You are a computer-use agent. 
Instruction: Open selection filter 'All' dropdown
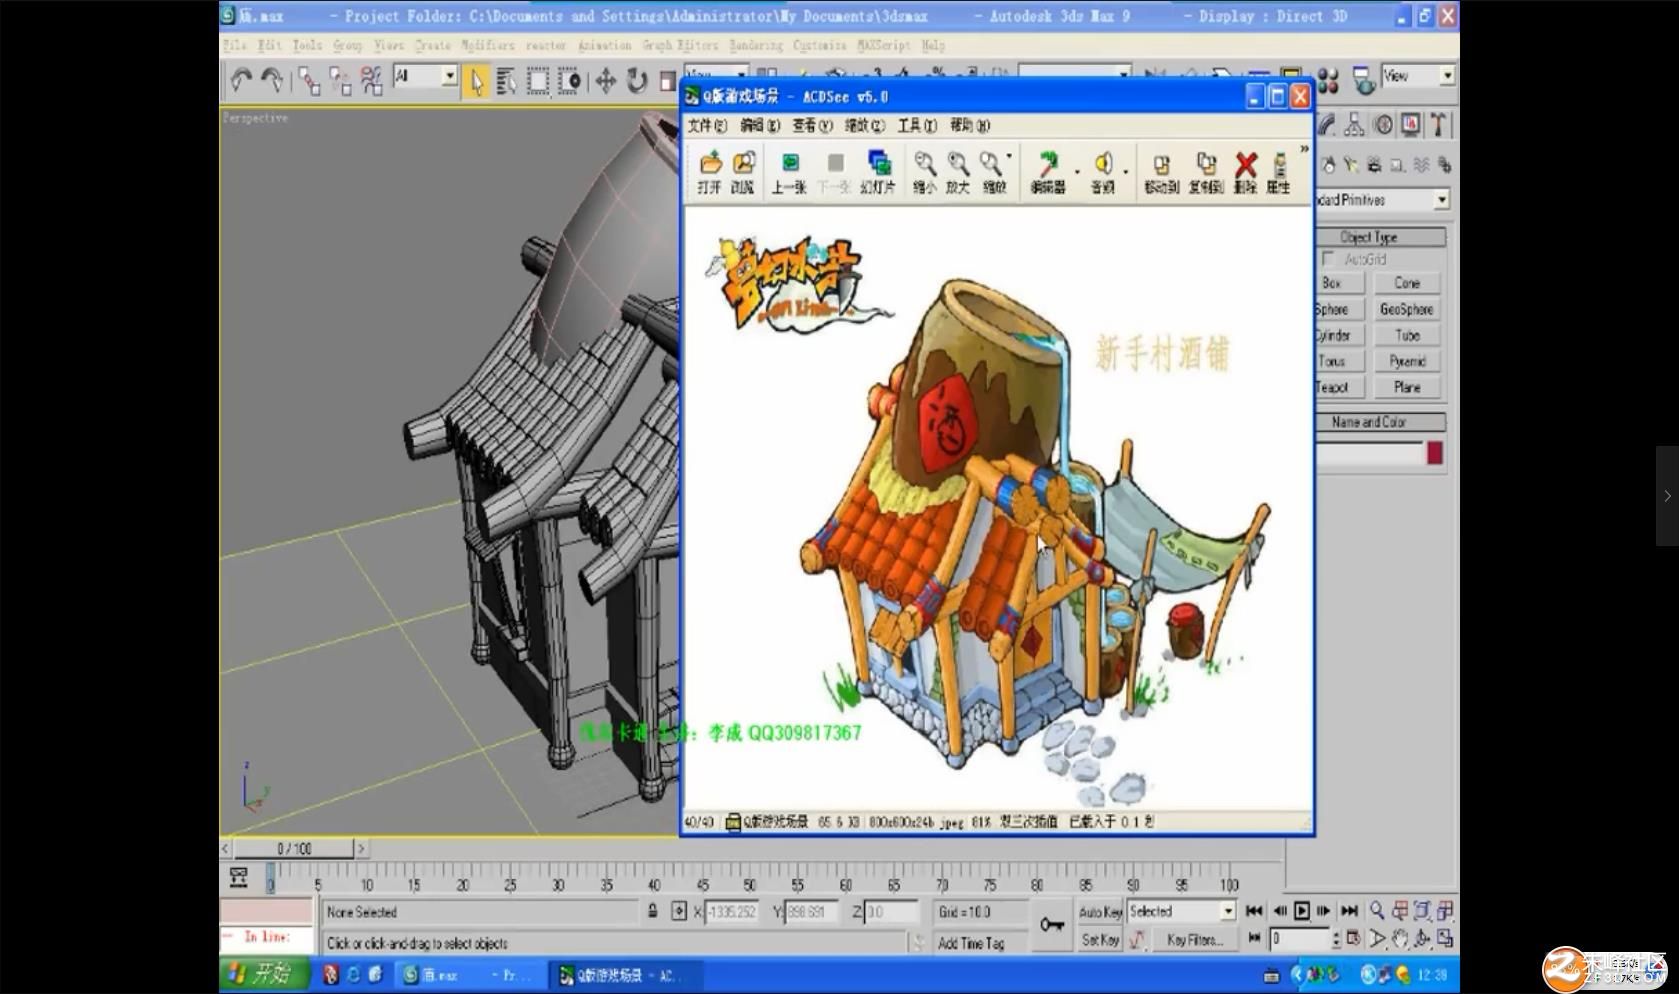pyautogui.click(x=425, y=76)
